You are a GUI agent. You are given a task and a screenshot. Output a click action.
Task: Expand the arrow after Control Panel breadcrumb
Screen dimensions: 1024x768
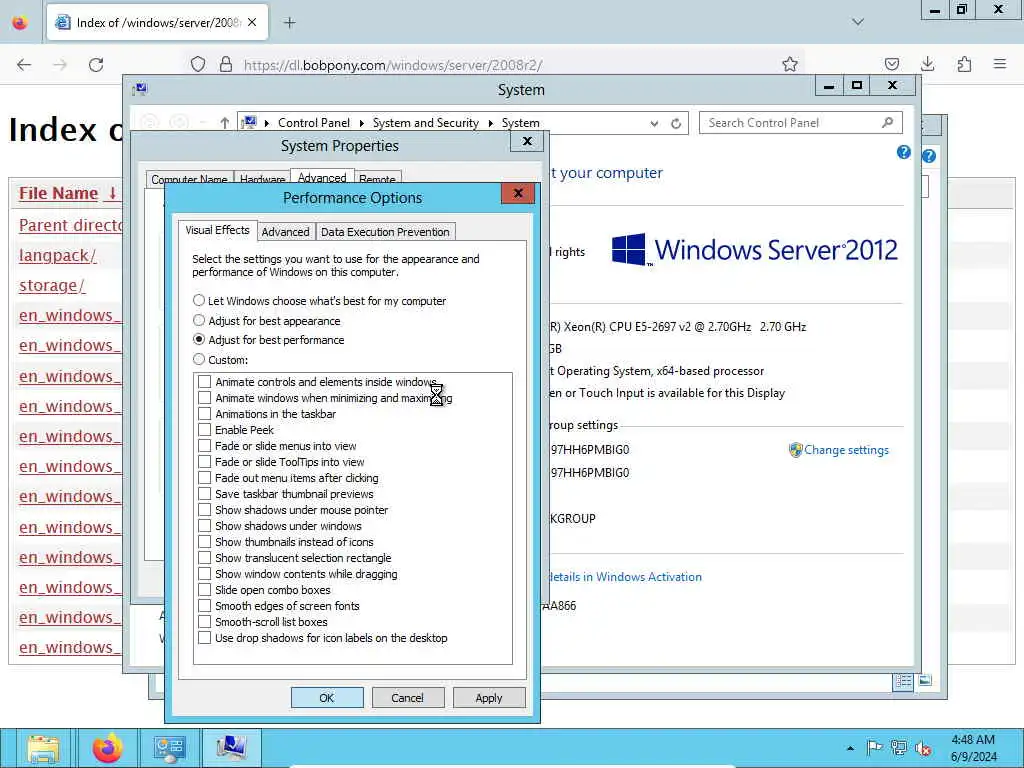[361, 123]
